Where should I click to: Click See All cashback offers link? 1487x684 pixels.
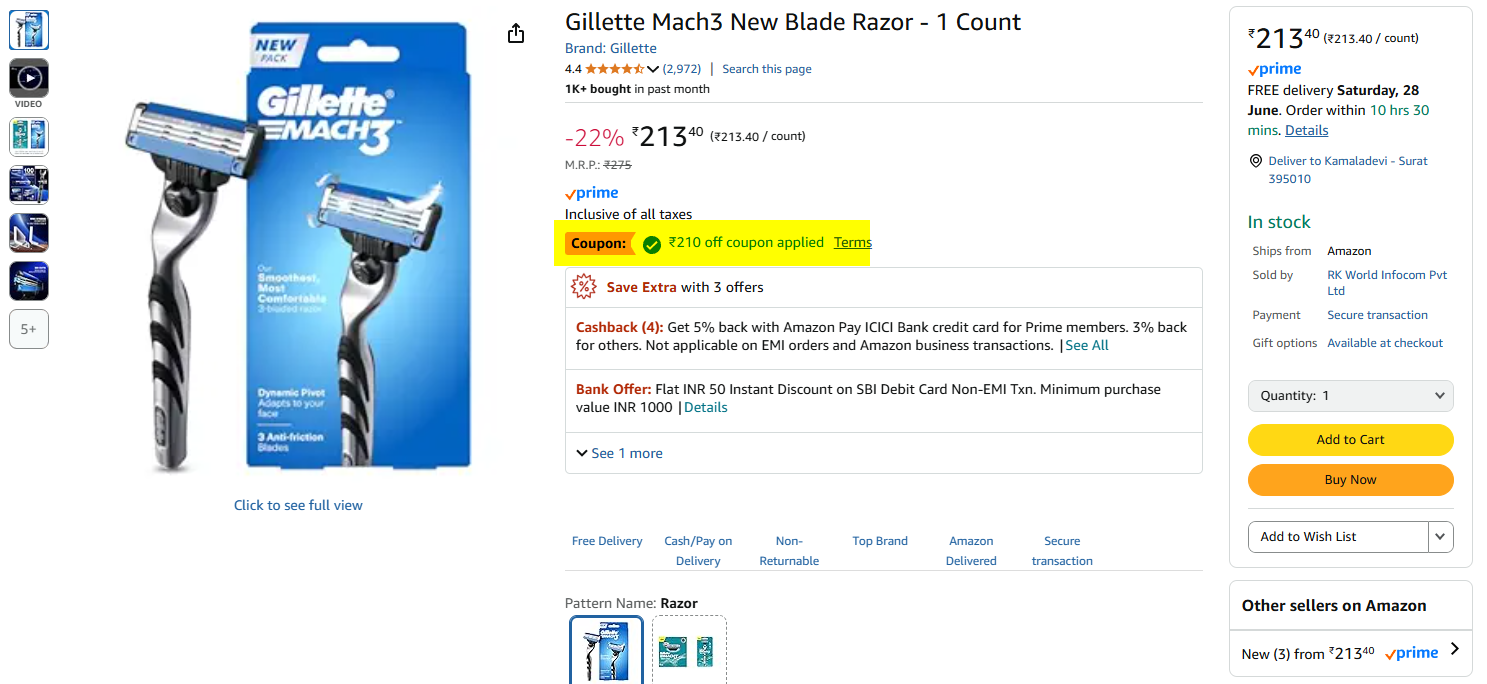click(x=1087, y=346)
